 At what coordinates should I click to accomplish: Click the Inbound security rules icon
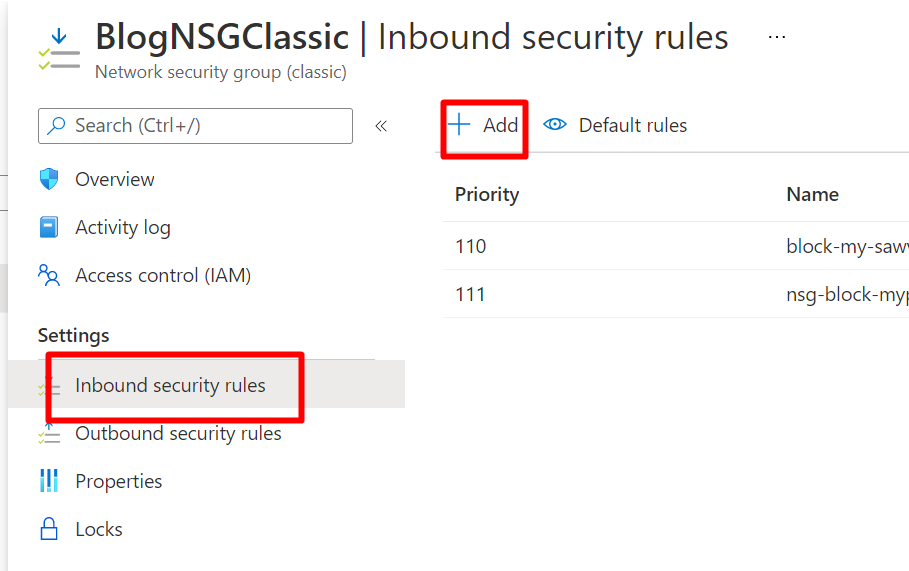pyautogui.click(x=49, y=387)
